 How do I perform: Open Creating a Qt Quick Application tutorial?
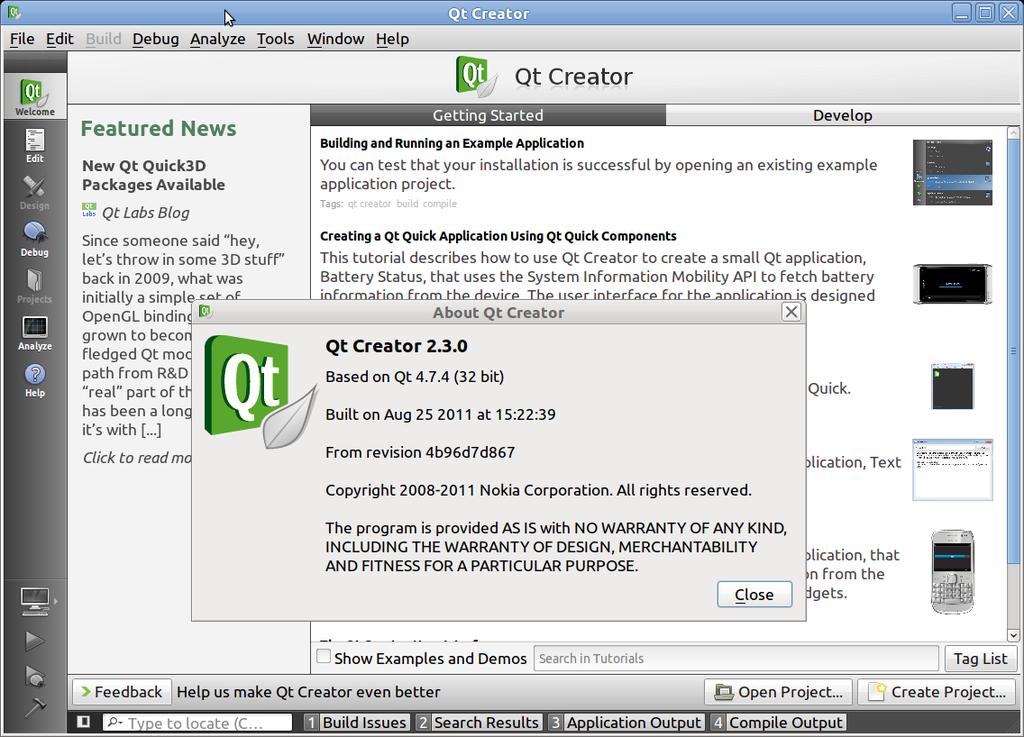498,236
